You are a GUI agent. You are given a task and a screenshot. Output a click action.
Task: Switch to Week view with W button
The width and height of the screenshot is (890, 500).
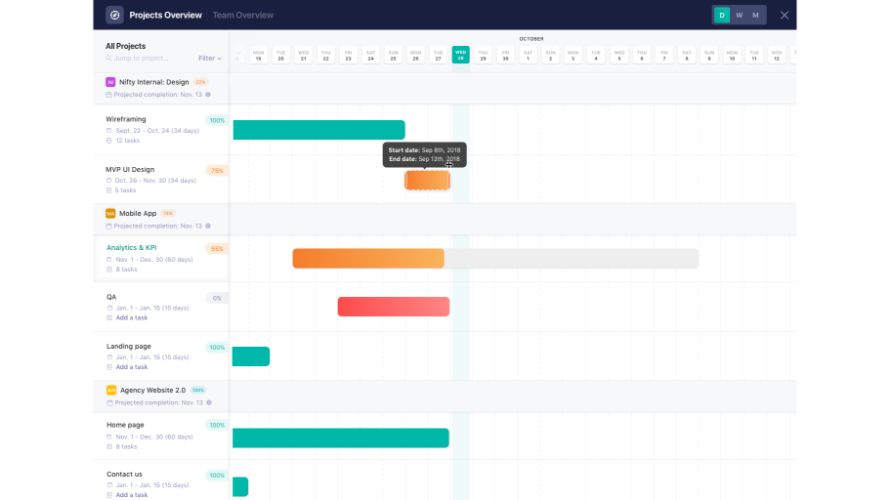739,15
